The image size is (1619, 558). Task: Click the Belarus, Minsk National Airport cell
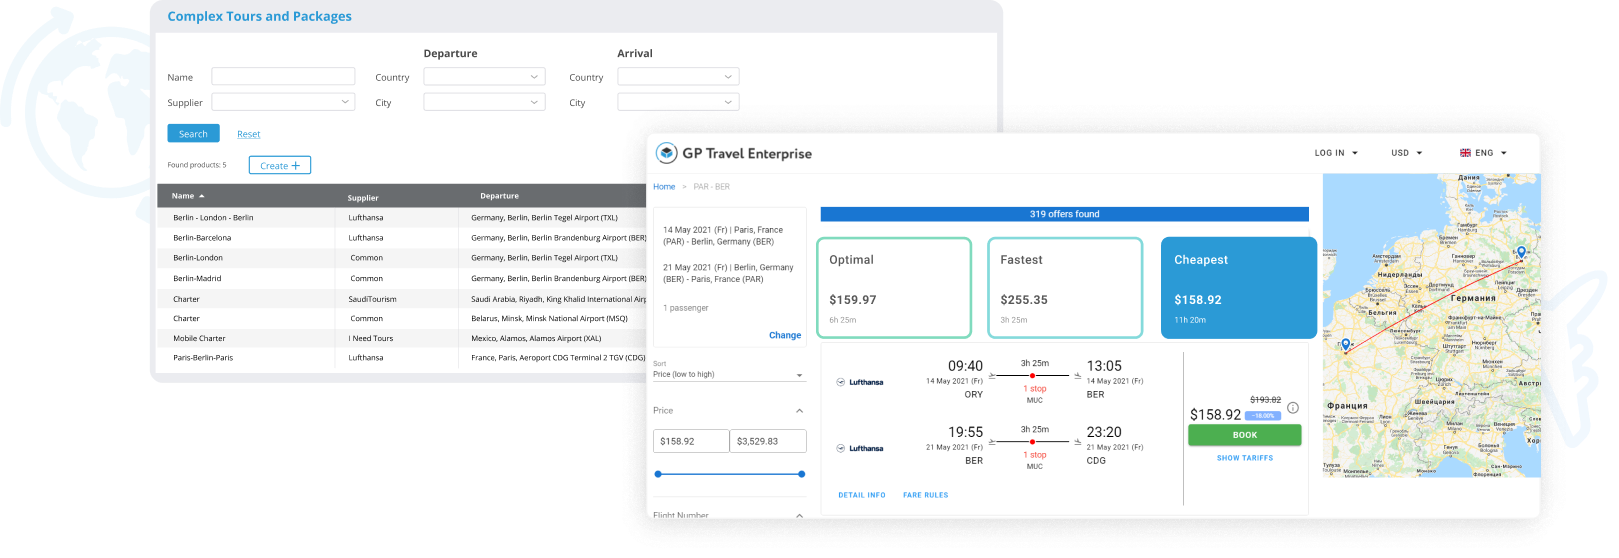coord(550,319)
